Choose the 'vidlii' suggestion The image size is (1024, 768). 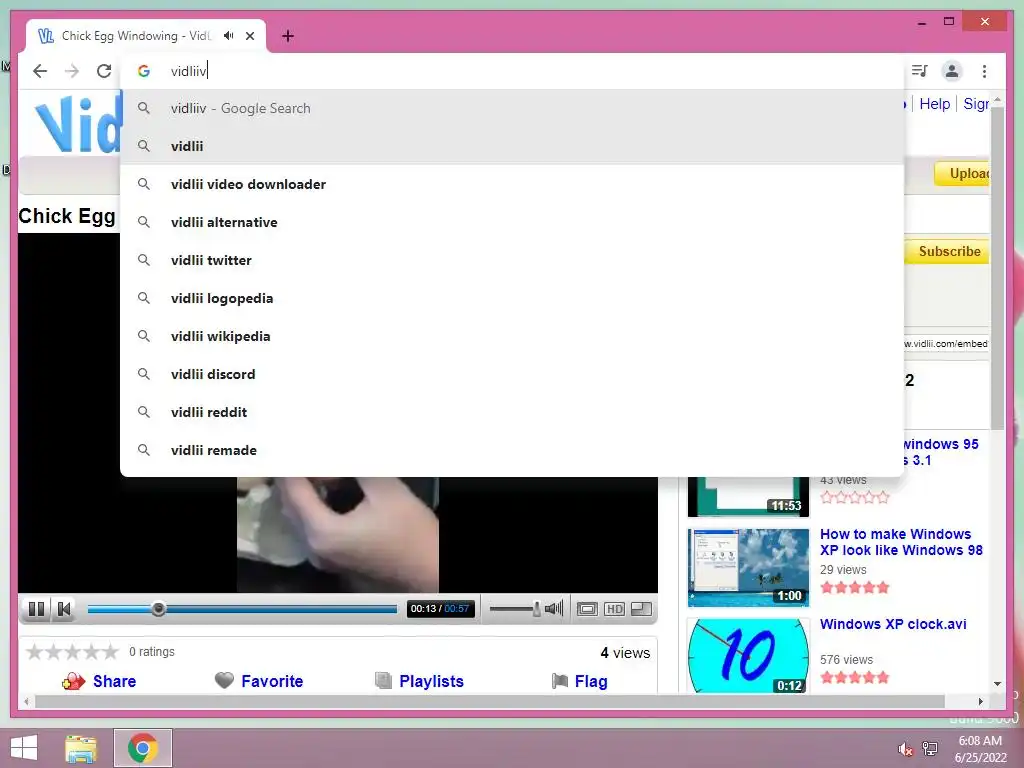(x=512, y=146)
